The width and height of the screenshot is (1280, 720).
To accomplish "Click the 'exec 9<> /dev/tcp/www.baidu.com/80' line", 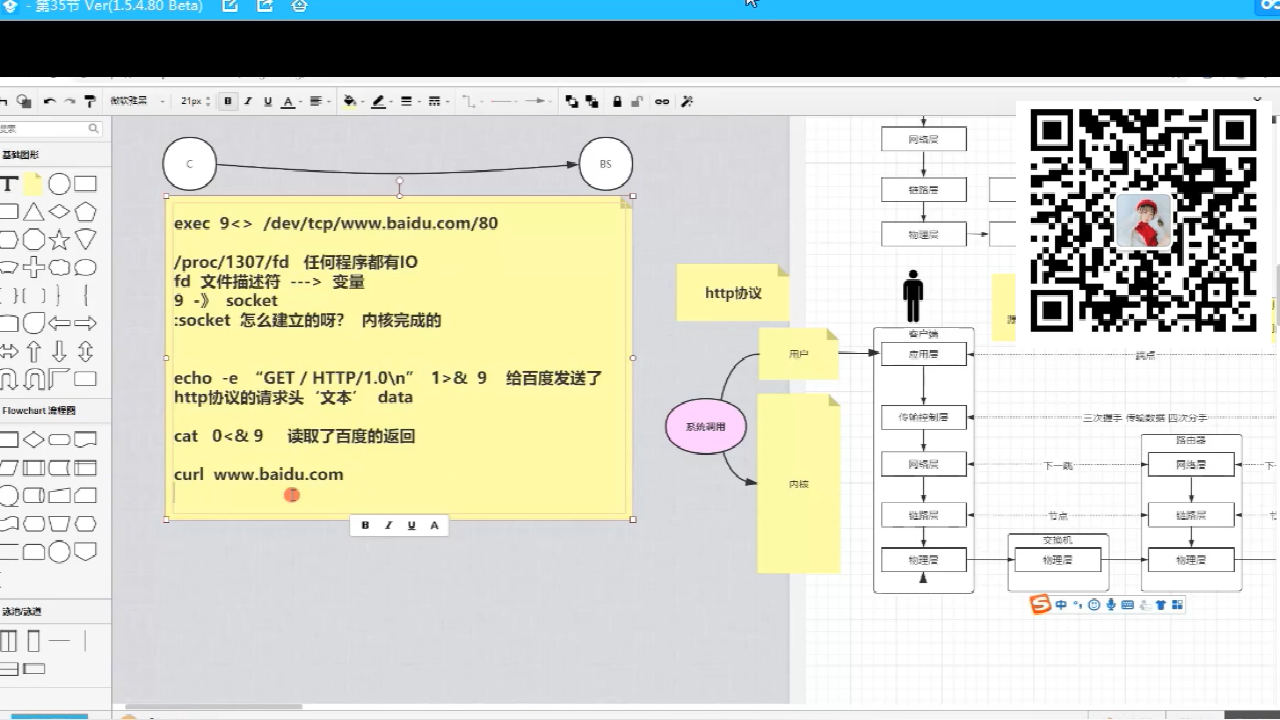I will (336, 223).
